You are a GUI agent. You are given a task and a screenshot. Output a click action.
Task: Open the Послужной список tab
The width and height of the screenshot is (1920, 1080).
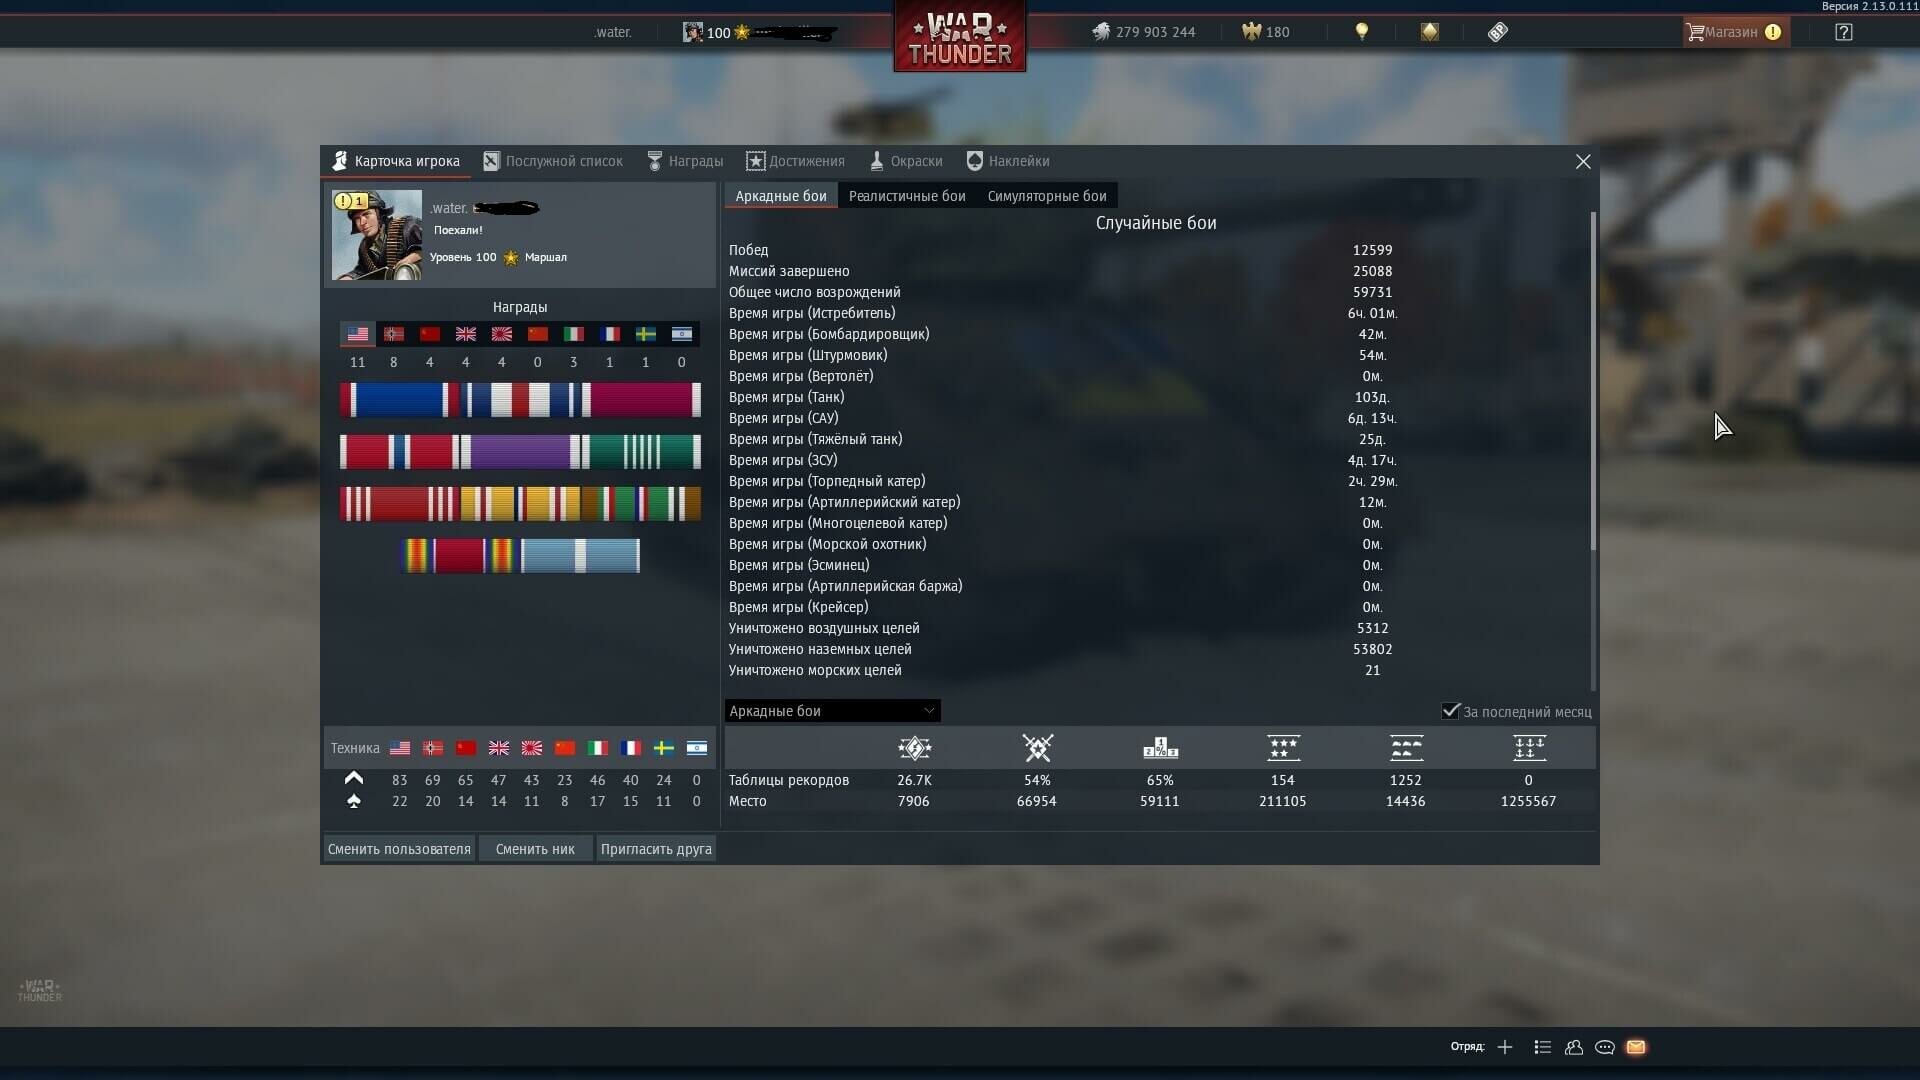click(553, 161)
